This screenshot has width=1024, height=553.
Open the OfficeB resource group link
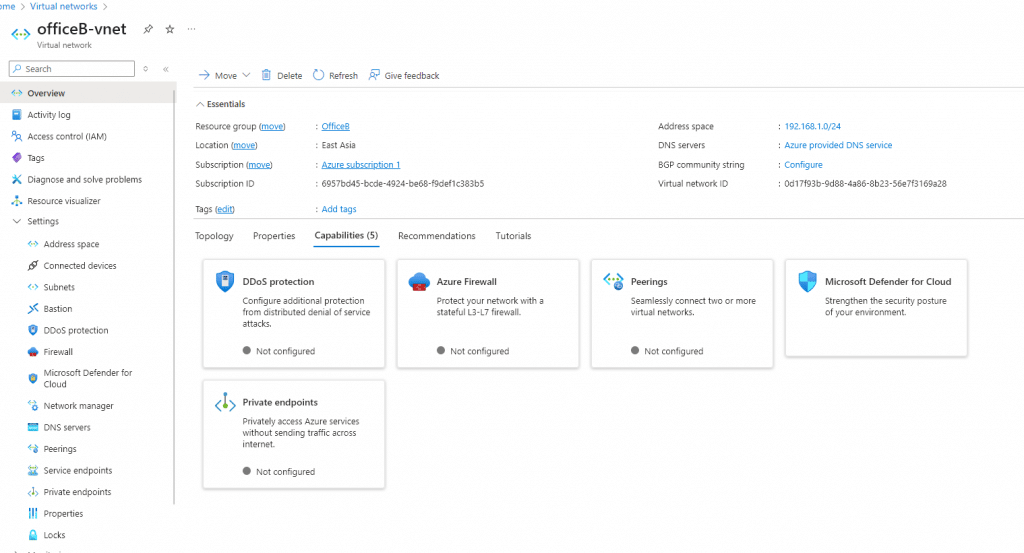[x=335, y=127]
